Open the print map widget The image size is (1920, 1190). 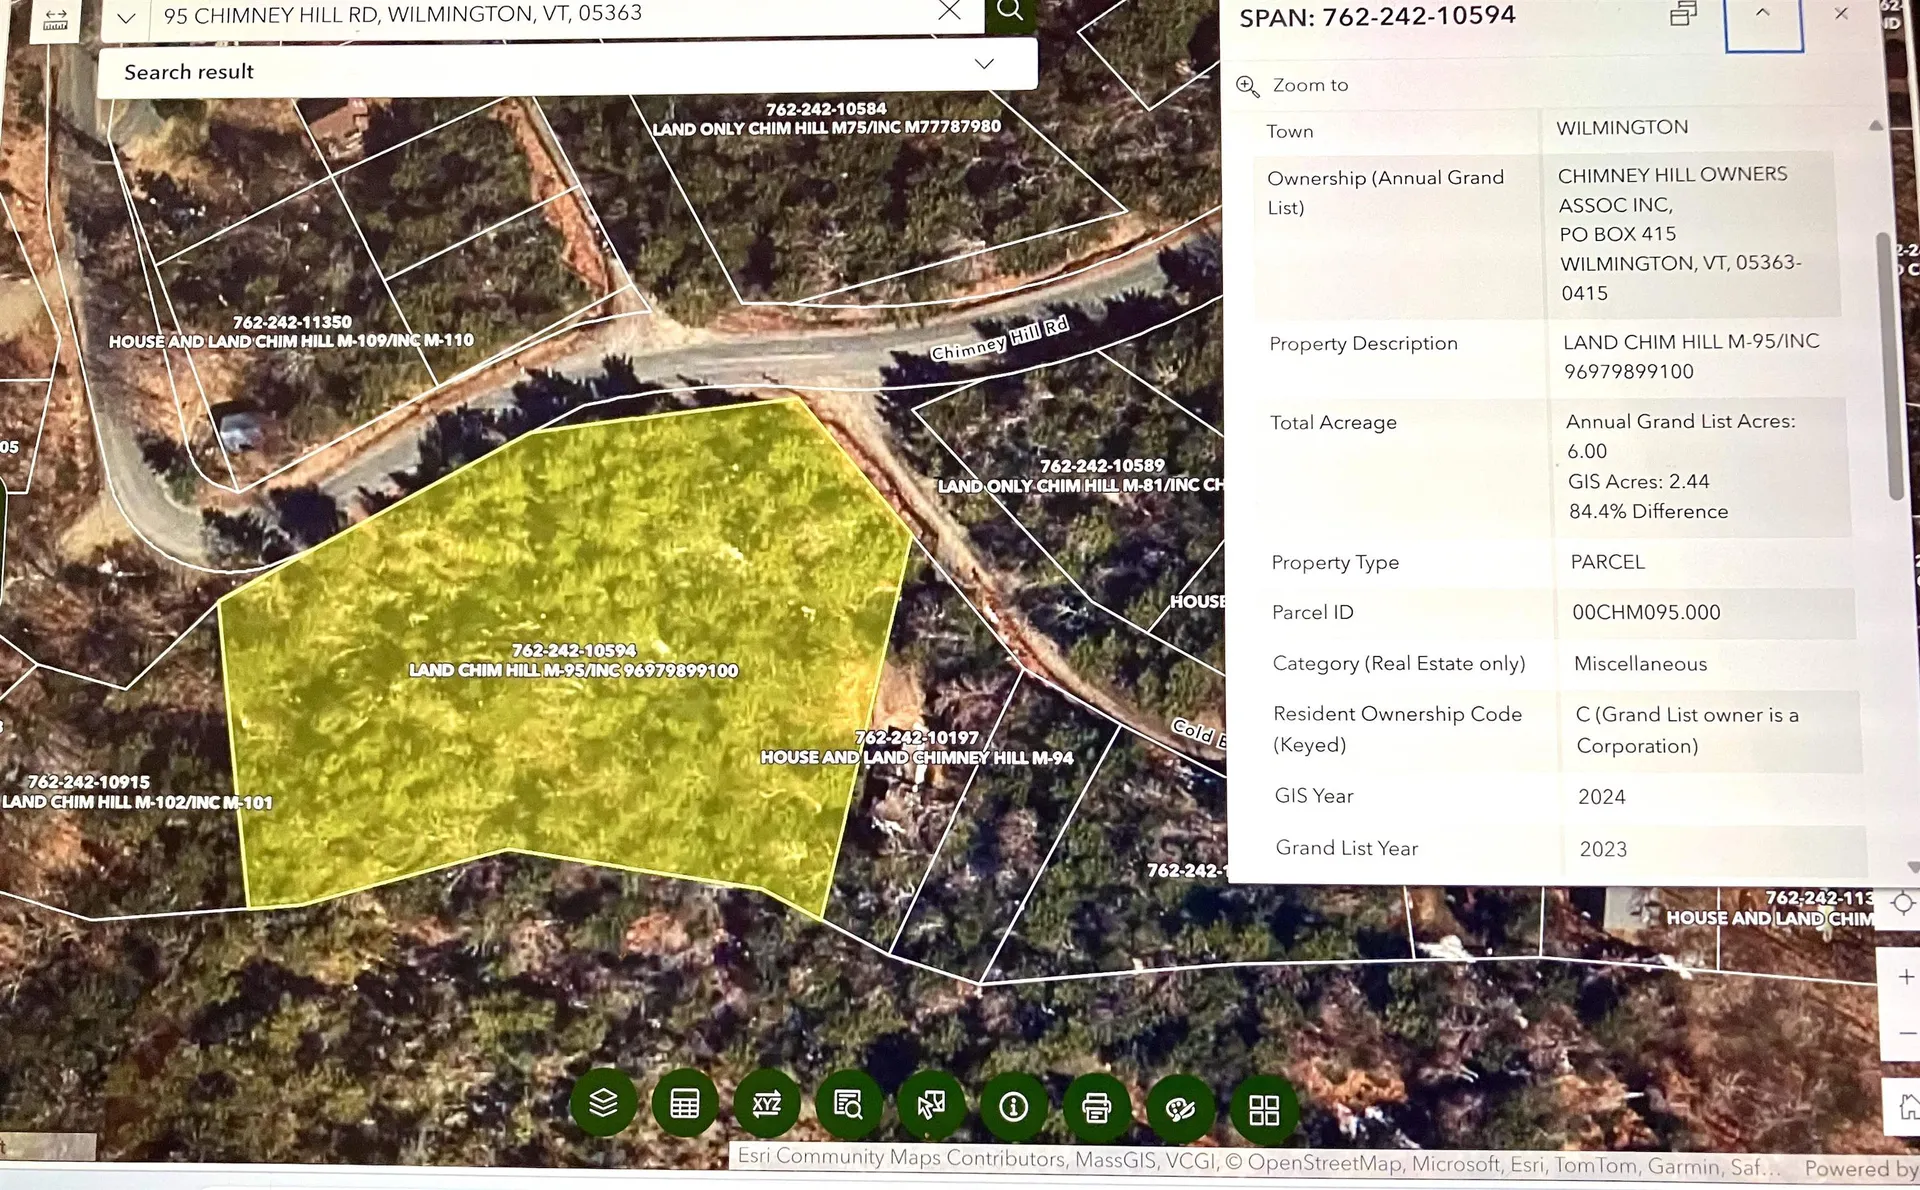1096,1108
